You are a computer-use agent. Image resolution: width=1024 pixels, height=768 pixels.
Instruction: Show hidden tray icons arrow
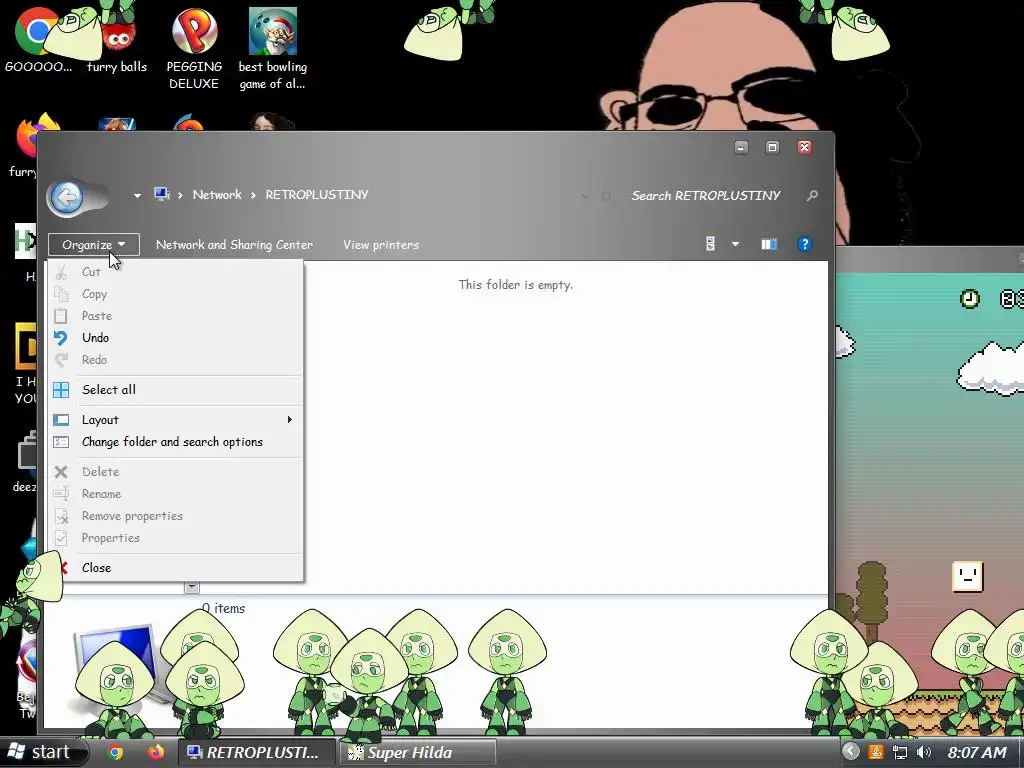[850, 752]
